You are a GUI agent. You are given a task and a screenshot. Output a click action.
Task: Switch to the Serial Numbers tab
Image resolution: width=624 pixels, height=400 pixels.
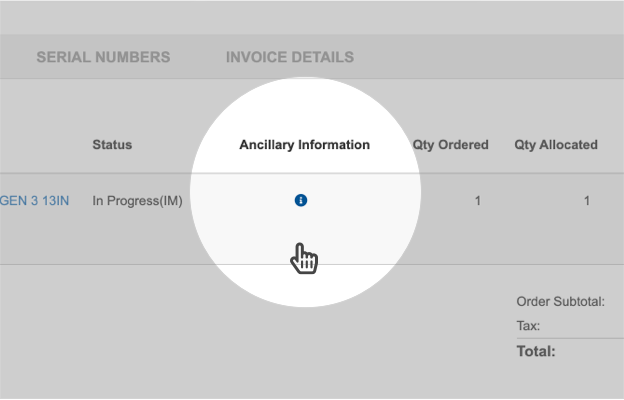pyautogui.click(x=103, y=57)
